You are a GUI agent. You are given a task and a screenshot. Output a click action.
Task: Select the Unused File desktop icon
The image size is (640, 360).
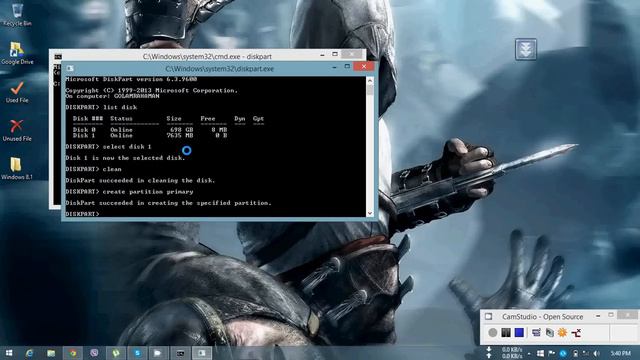click(x=17, y=131)
